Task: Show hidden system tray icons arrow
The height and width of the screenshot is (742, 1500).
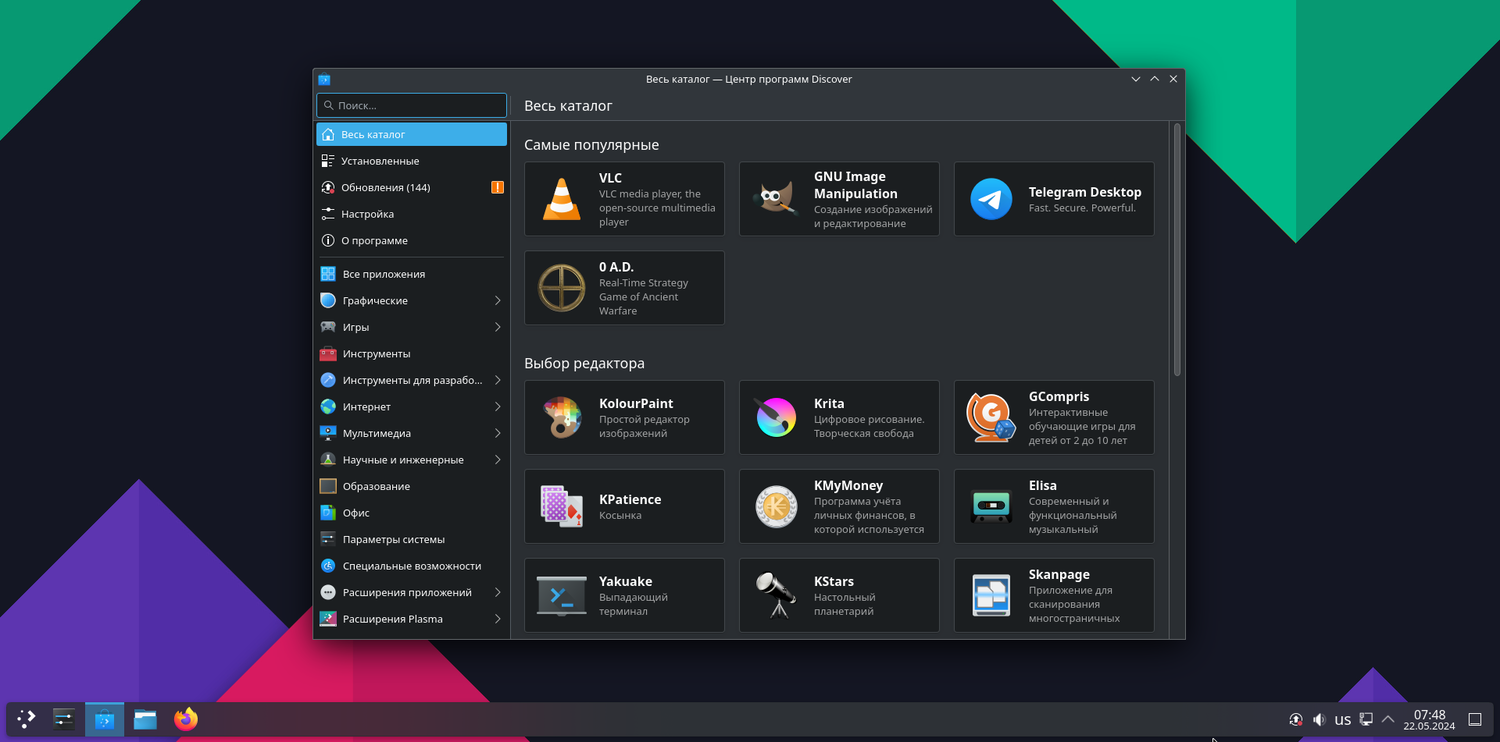Action: (x=1388, y=719)
